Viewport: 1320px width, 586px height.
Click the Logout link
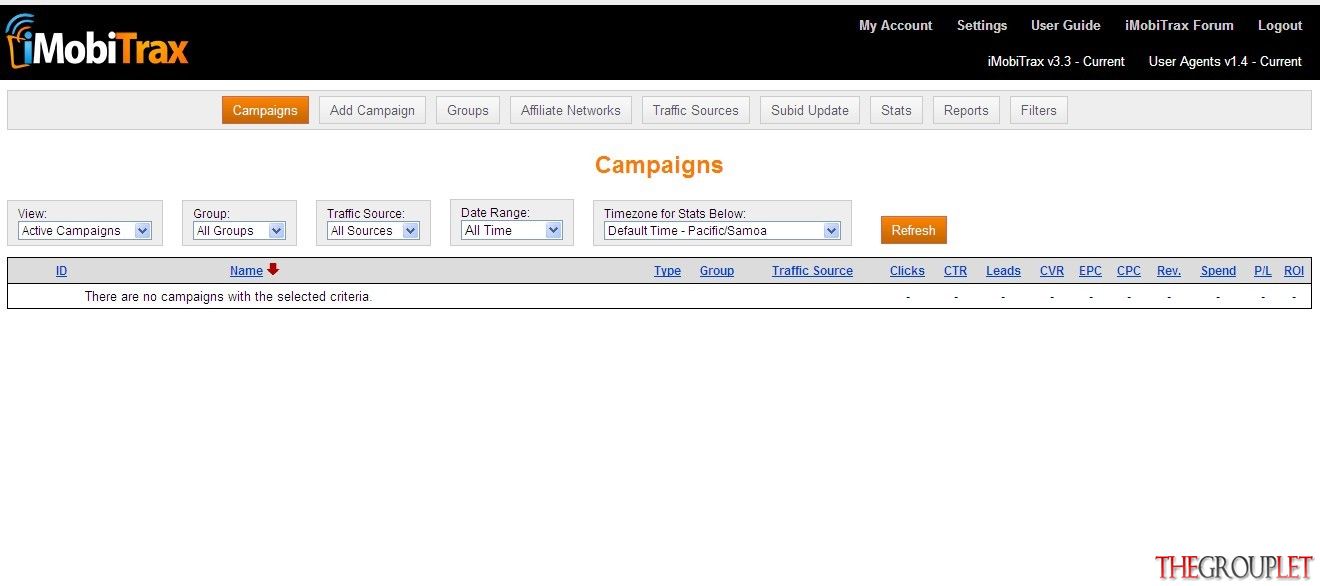(1280, 26)
